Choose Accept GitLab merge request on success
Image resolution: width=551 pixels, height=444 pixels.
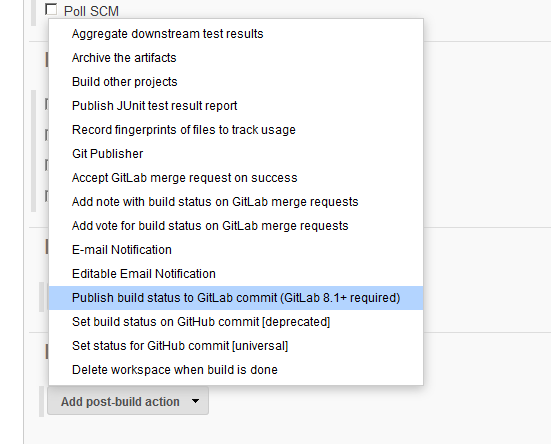(236, 178)
